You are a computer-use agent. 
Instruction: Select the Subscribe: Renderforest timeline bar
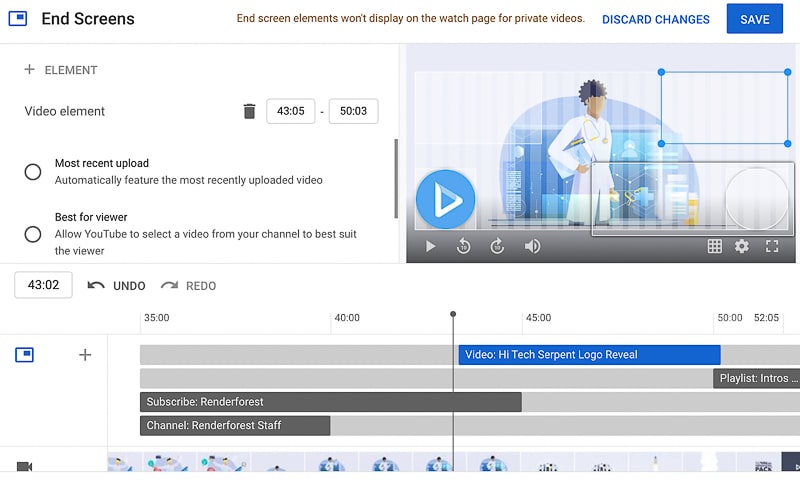click(x=331, y=402)
